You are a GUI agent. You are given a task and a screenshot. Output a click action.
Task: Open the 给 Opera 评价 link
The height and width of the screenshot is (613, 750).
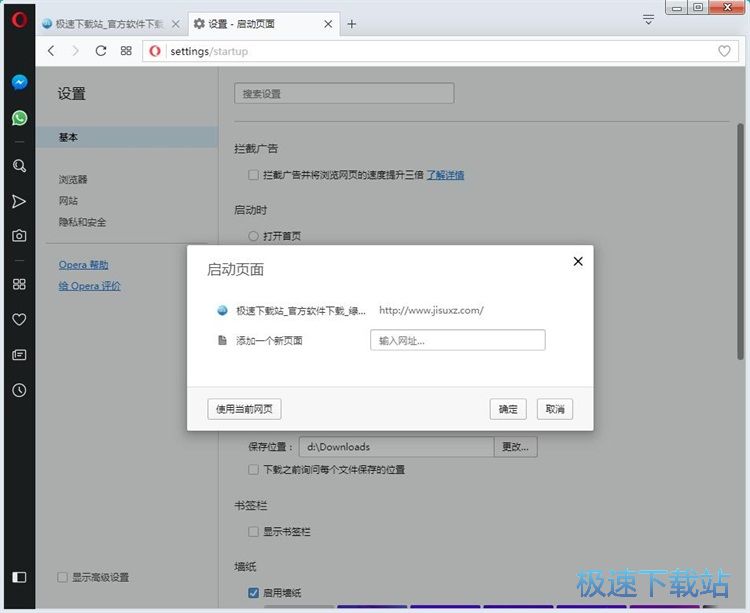pyautogui.click(x=89, y=286)
